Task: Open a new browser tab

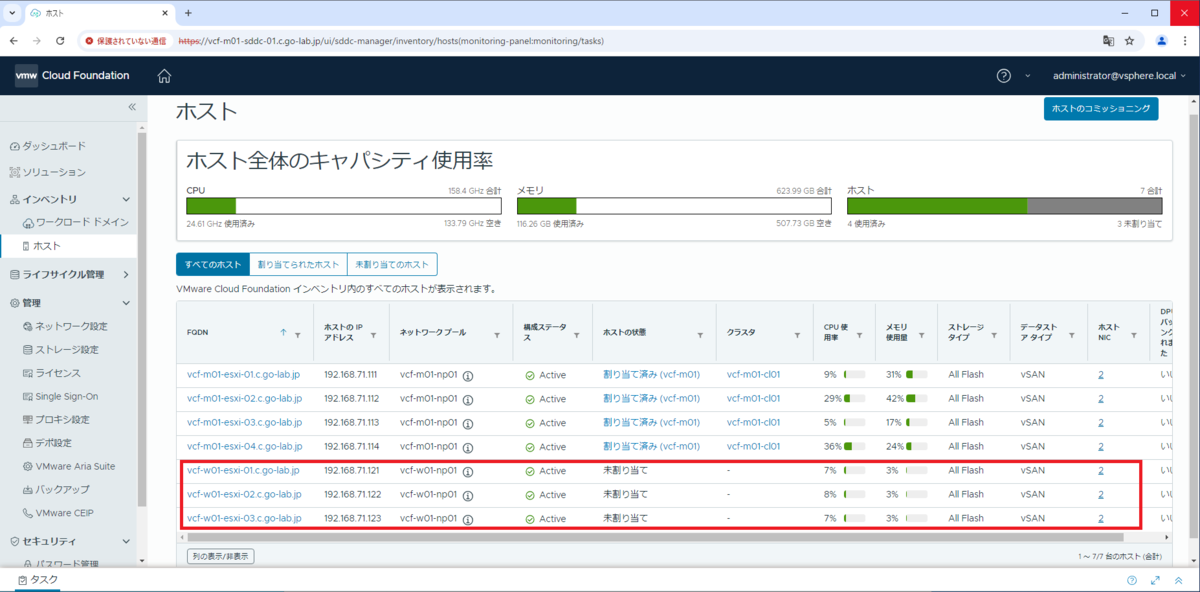Action: pyautogui.click(x=187, y=13)
